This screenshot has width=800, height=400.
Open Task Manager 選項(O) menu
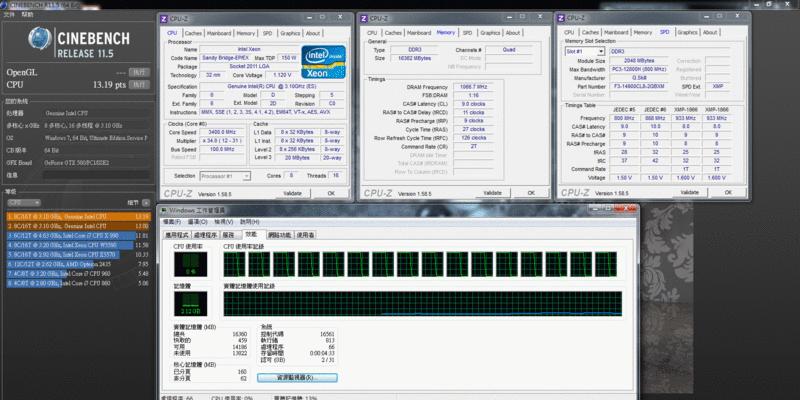(197, 222)
